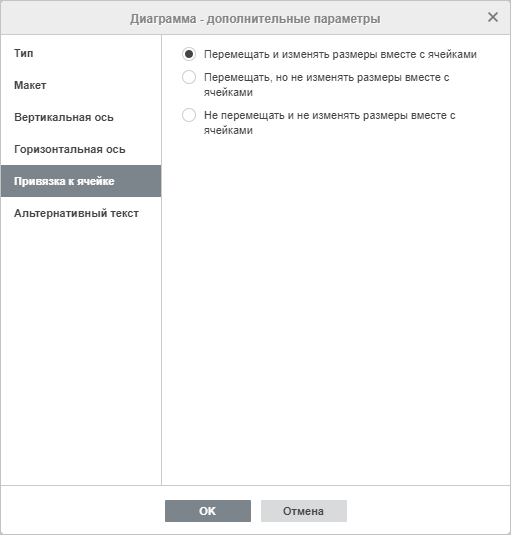Click label 'Перемещать и изменять размеры вместе с ячейками'
Viewport: 511px width, 535px height.
[340, 55]
